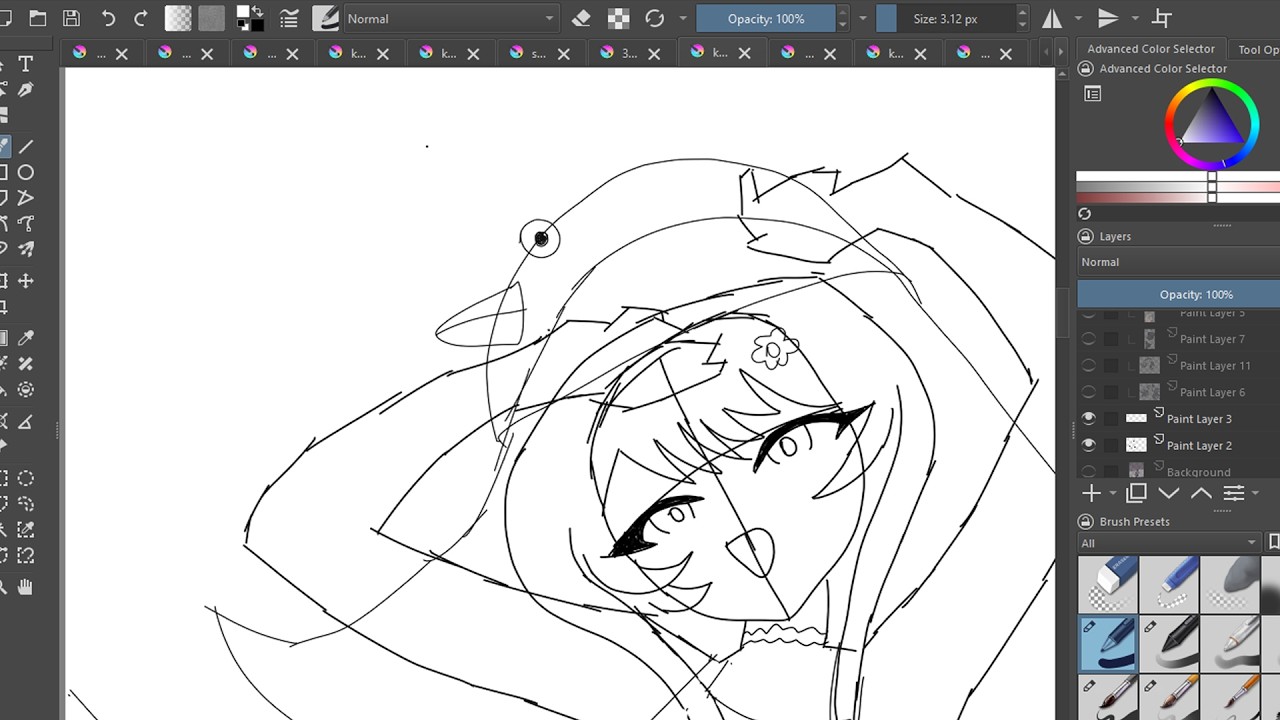The image size is (1280, 720).
Task: Move layer down in stack
Action: pos(1168,493)
